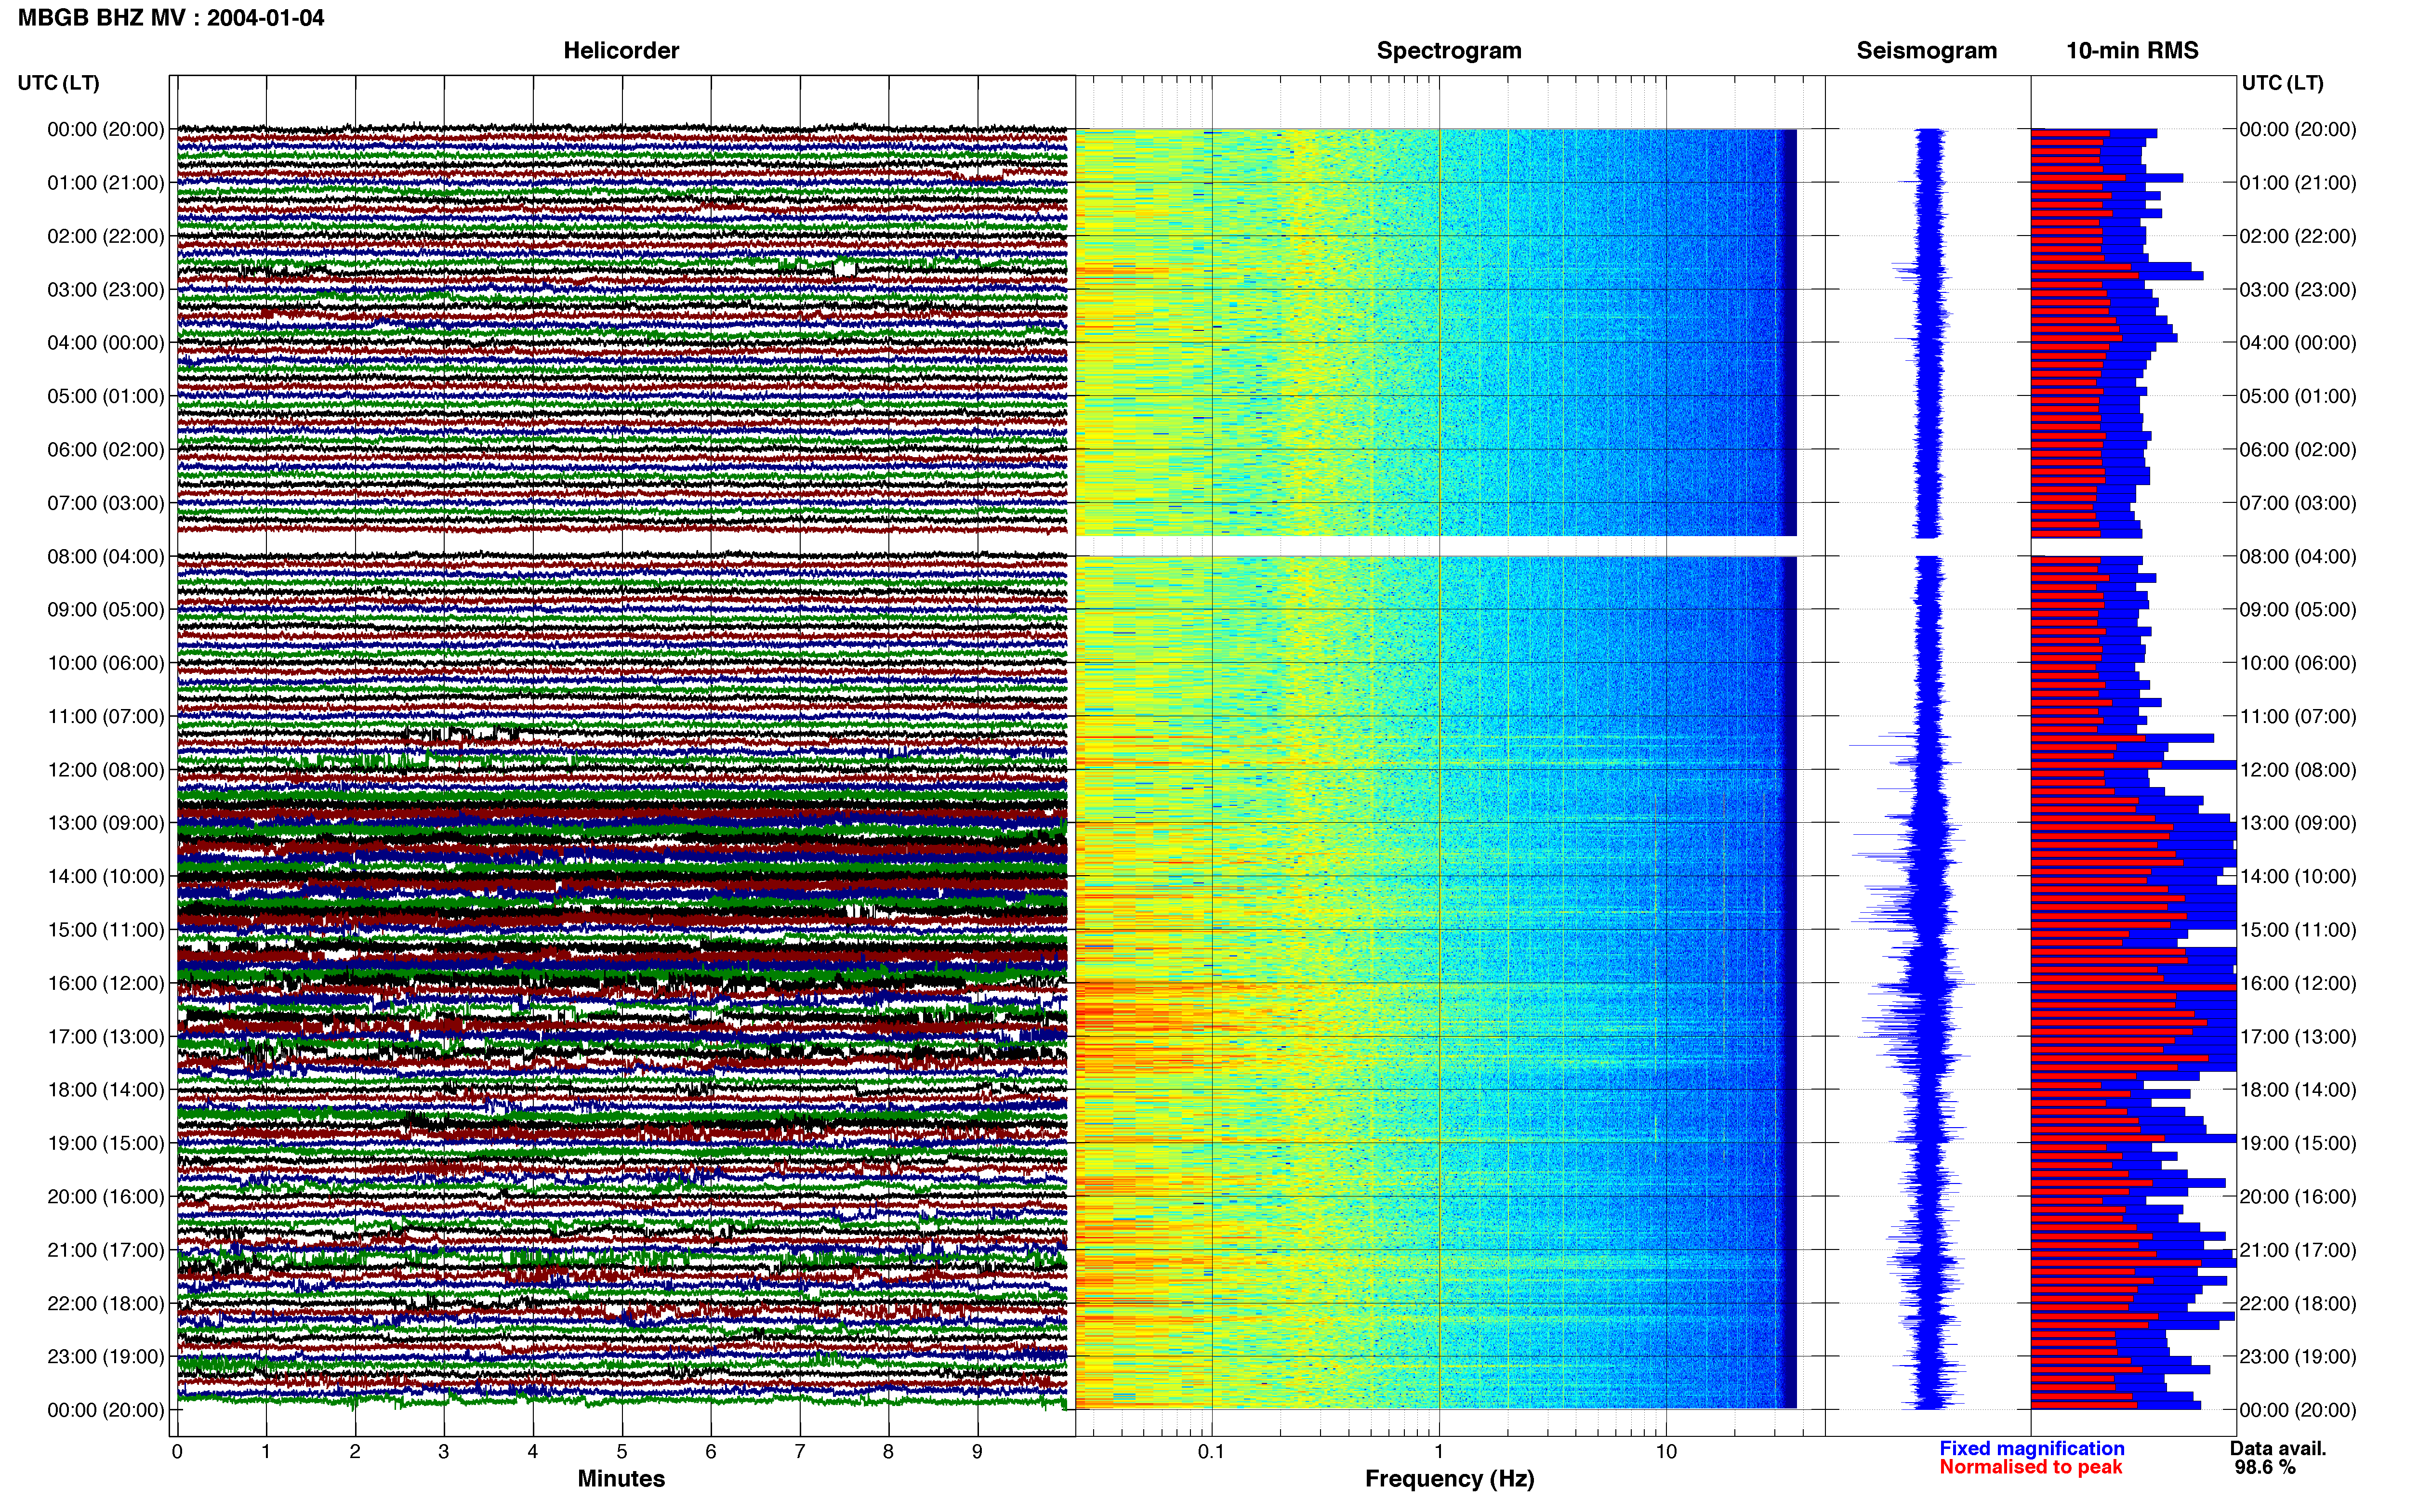Image resolution: width=2418 pixels, height=1512 pixels.
Task: Click left time label 18:00 (14:00)
Action: (x=106, y=1090)
